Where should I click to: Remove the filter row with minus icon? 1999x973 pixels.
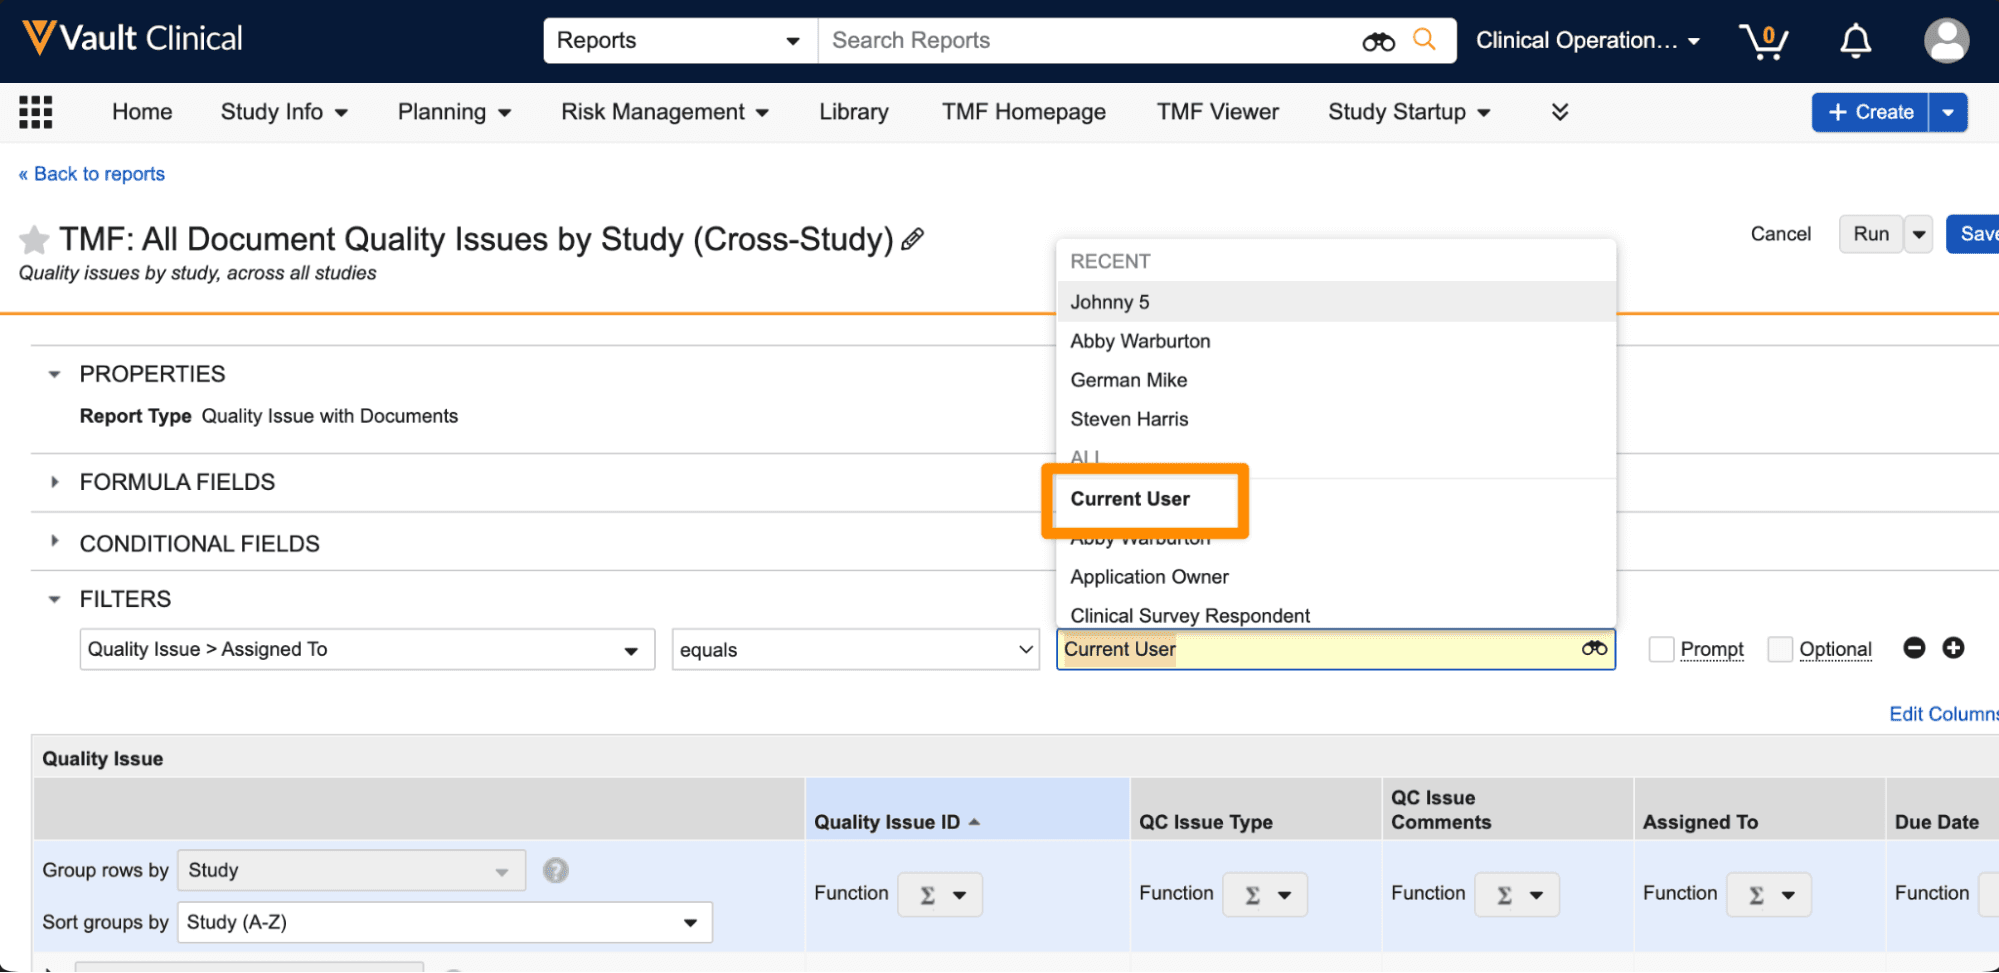coord(1914,648)
